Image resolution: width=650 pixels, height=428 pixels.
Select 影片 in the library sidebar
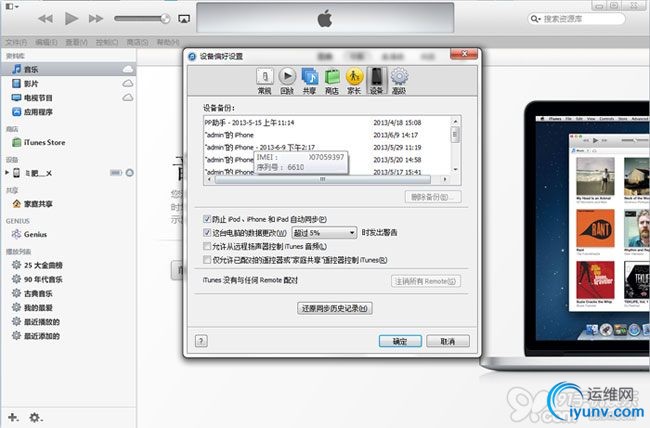[x=68, y=83]
